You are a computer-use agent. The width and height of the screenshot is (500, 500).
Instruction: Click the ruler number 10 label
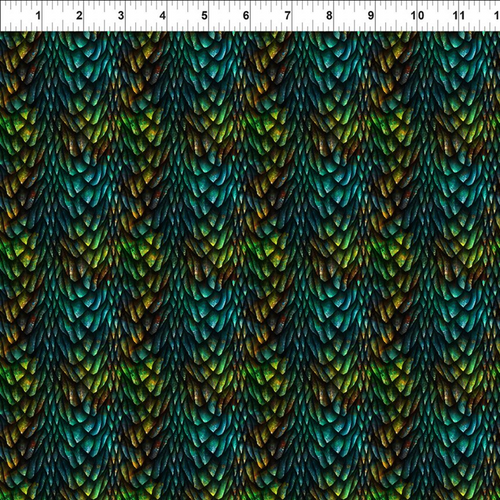click(417, 15)
